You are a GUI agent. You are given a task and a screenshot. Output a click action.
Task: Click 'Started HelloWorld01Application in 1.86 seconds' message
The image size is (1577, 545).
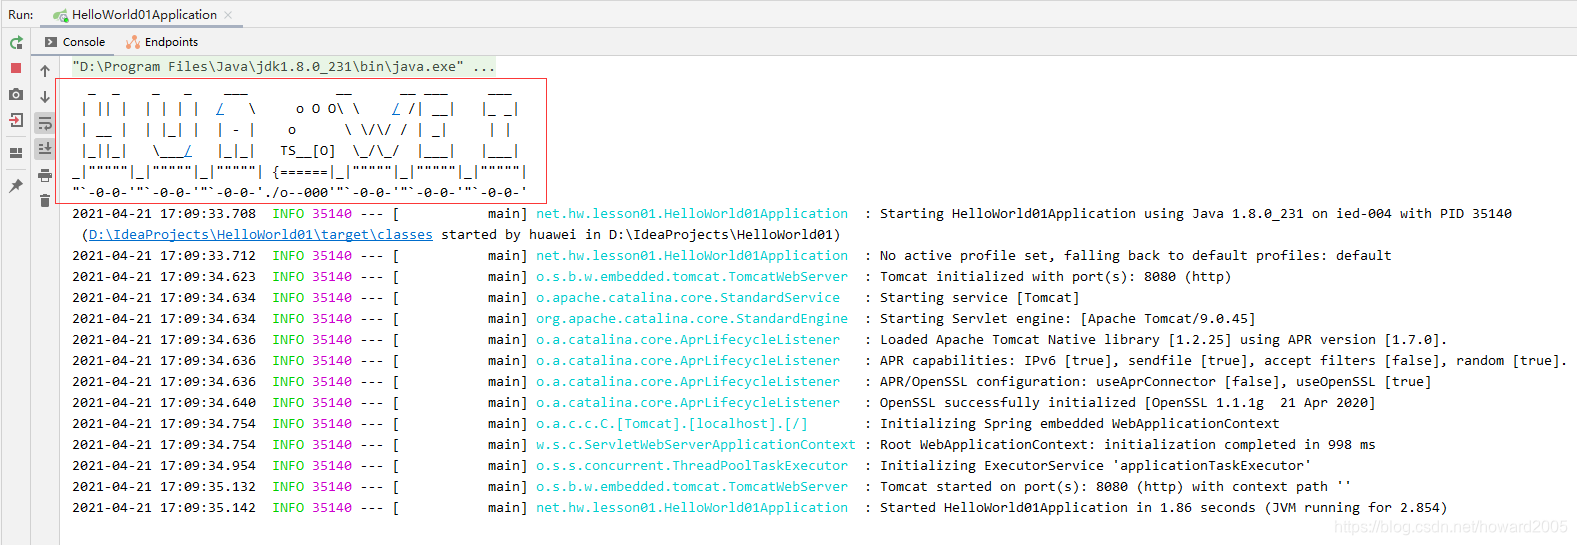[1164, 508]
